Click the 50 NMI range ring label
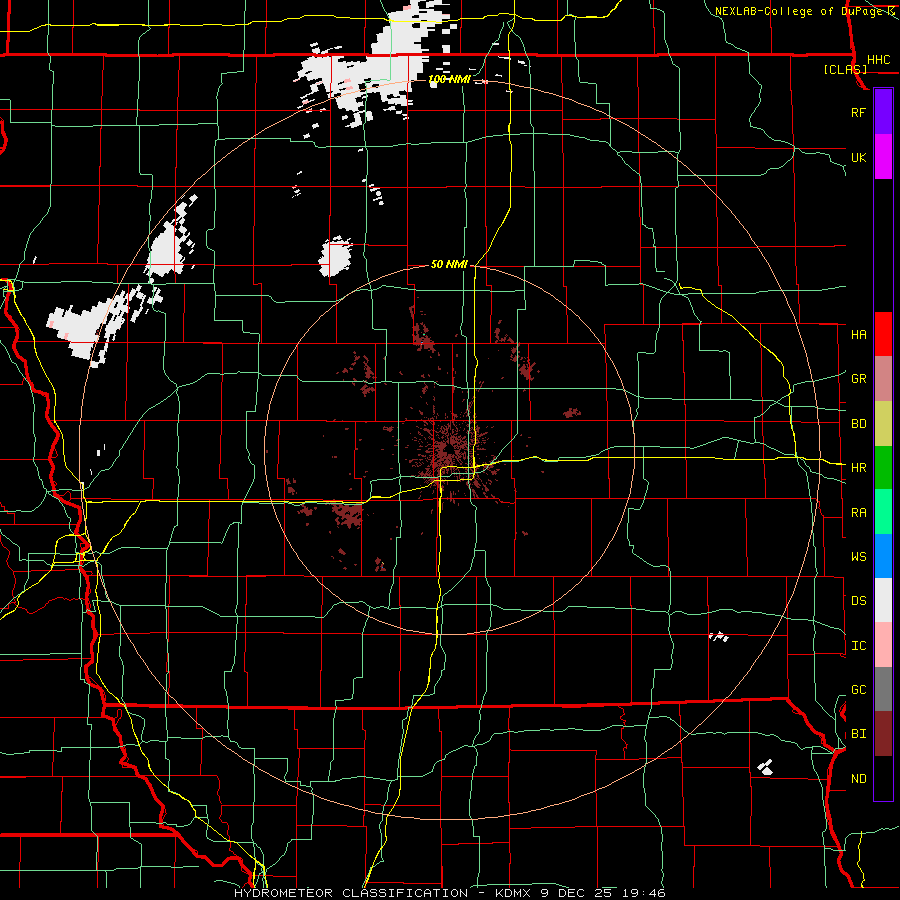900x900 pixels. click(449, 264)
